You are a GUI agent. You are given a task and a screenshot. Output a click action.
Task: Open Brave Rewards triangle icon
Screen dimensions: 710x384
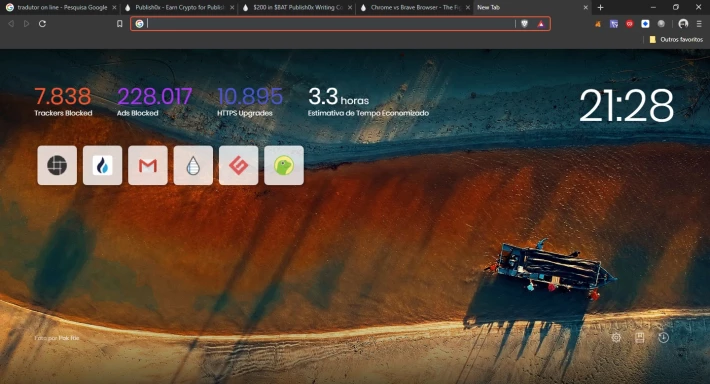coord(541,24)
